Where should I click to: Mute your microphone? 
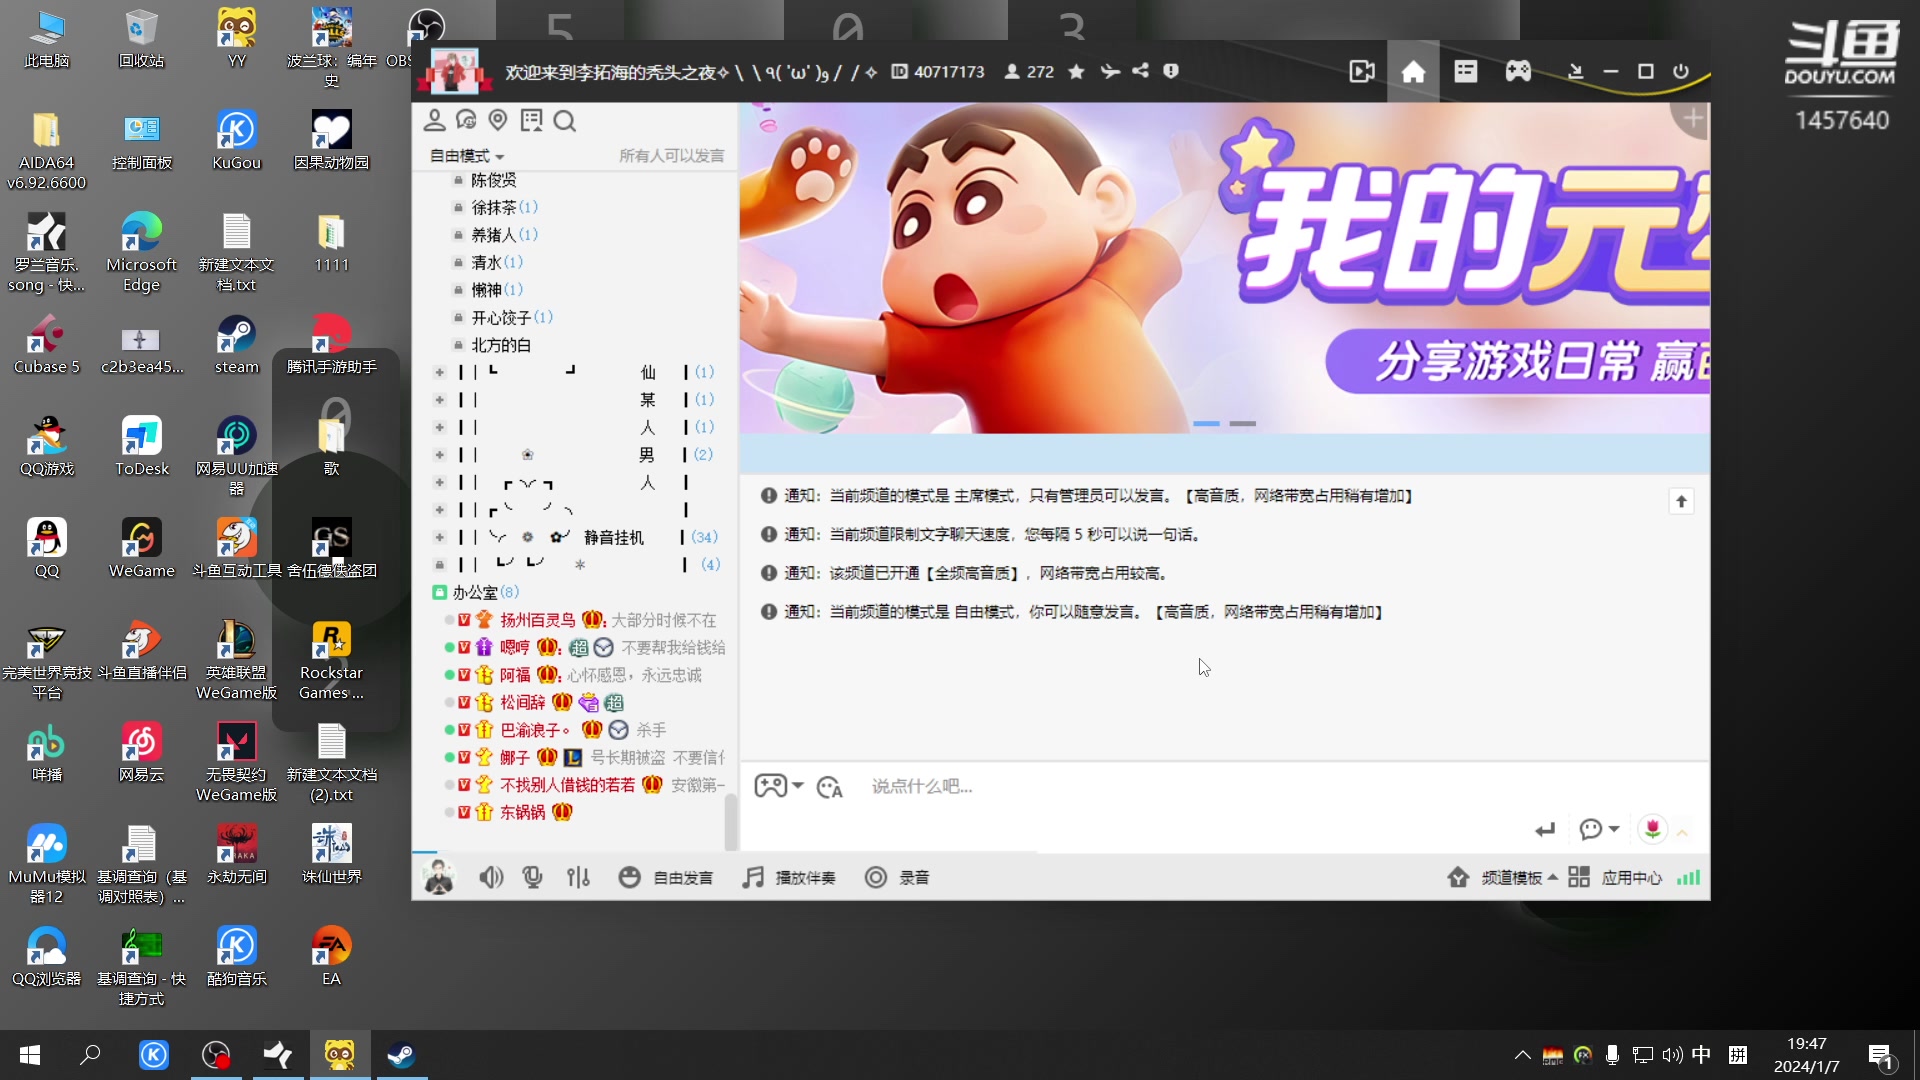[x=533, y=877]
